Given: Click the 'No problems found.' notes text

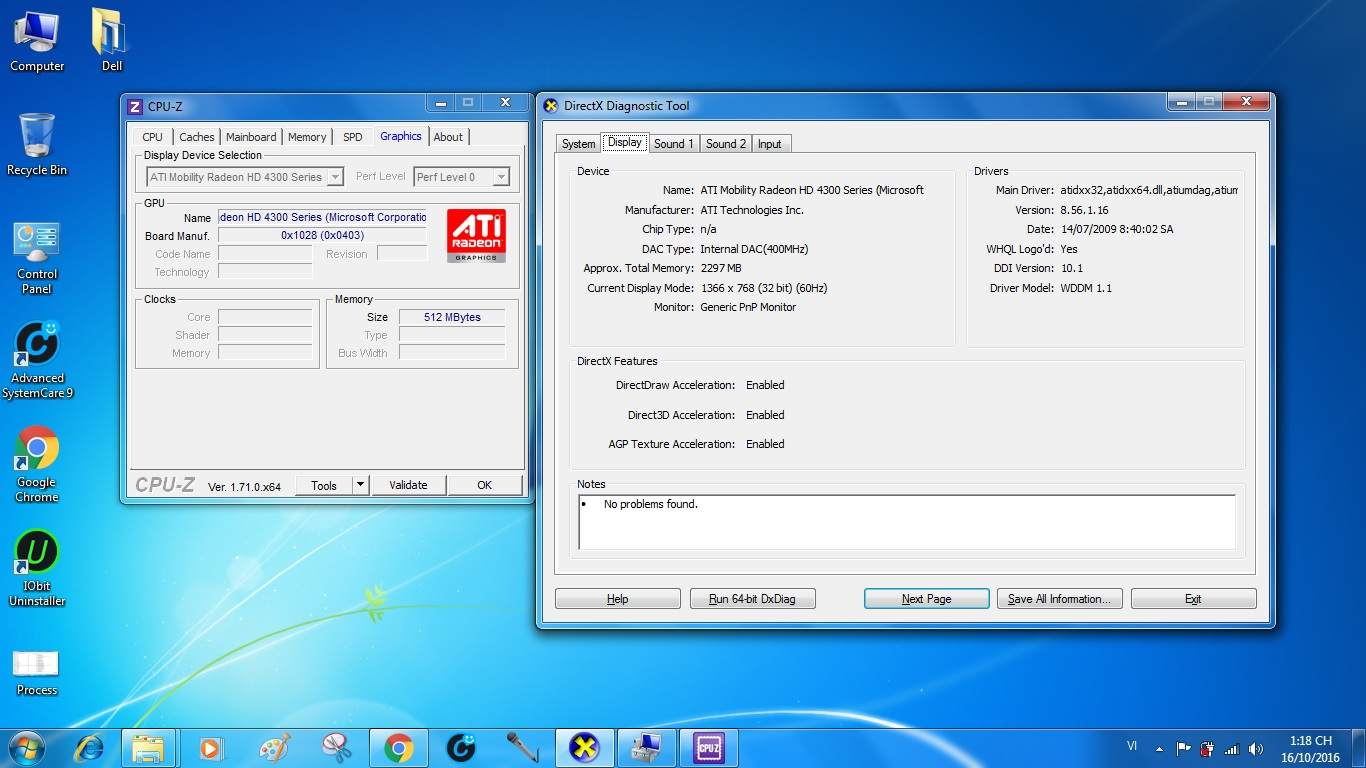Looking at the screenshot, I should [x=651, y=504].
